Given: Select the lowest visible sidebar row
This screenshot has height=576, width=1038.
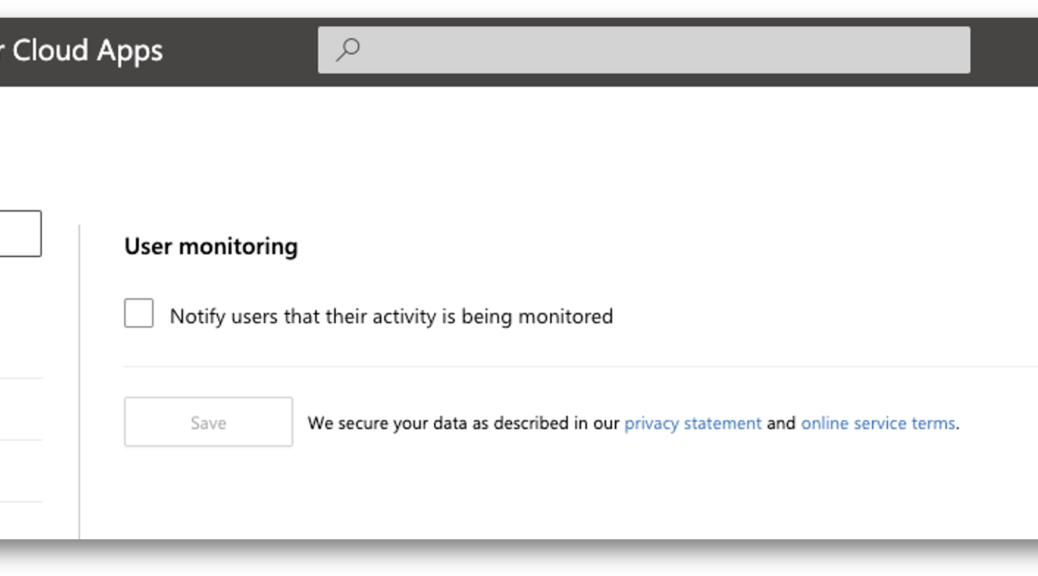Looking at the screenshot, I should (x=21, y=471).
